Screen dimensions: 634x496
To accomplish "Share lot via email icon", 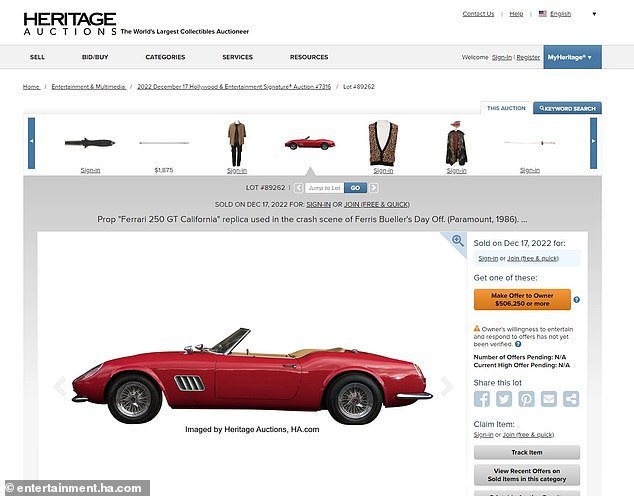I will pos(549,399).
